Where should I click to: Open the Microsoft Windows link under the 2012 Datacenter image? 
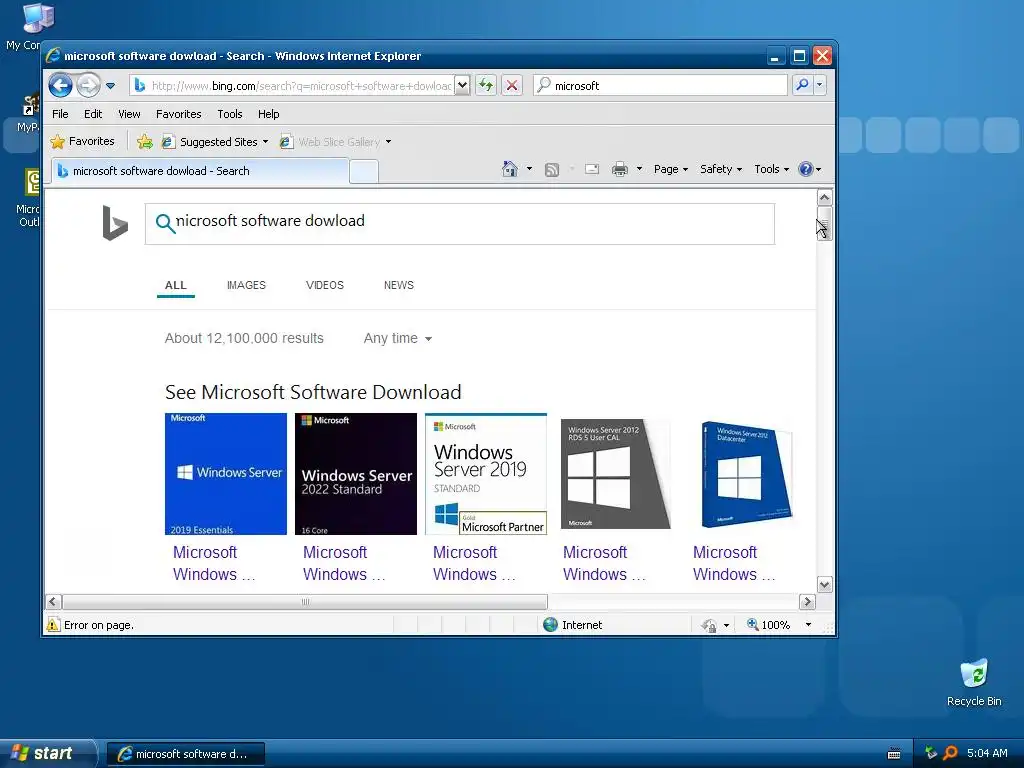pos(733,563)
